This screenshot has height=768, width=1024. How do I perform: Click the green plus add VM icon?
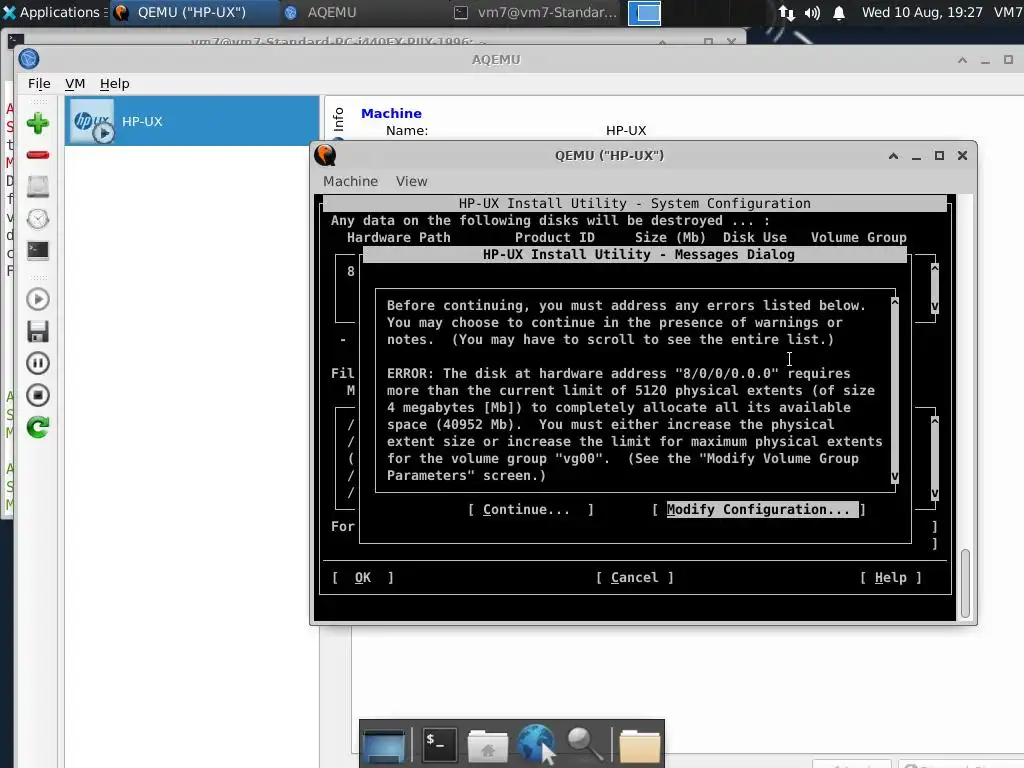point(38,123)
